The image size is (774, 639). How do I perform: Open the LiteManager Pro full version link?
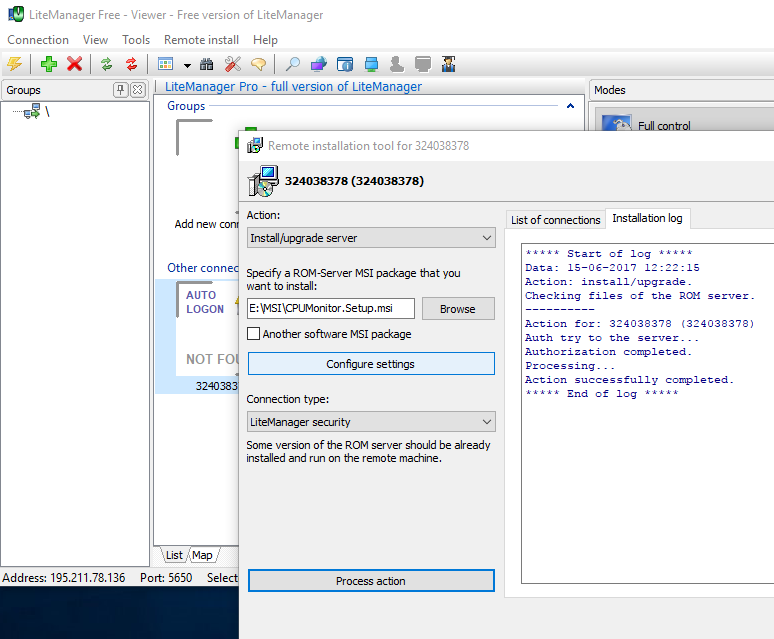pyautogui.click(x=293, y=87)
